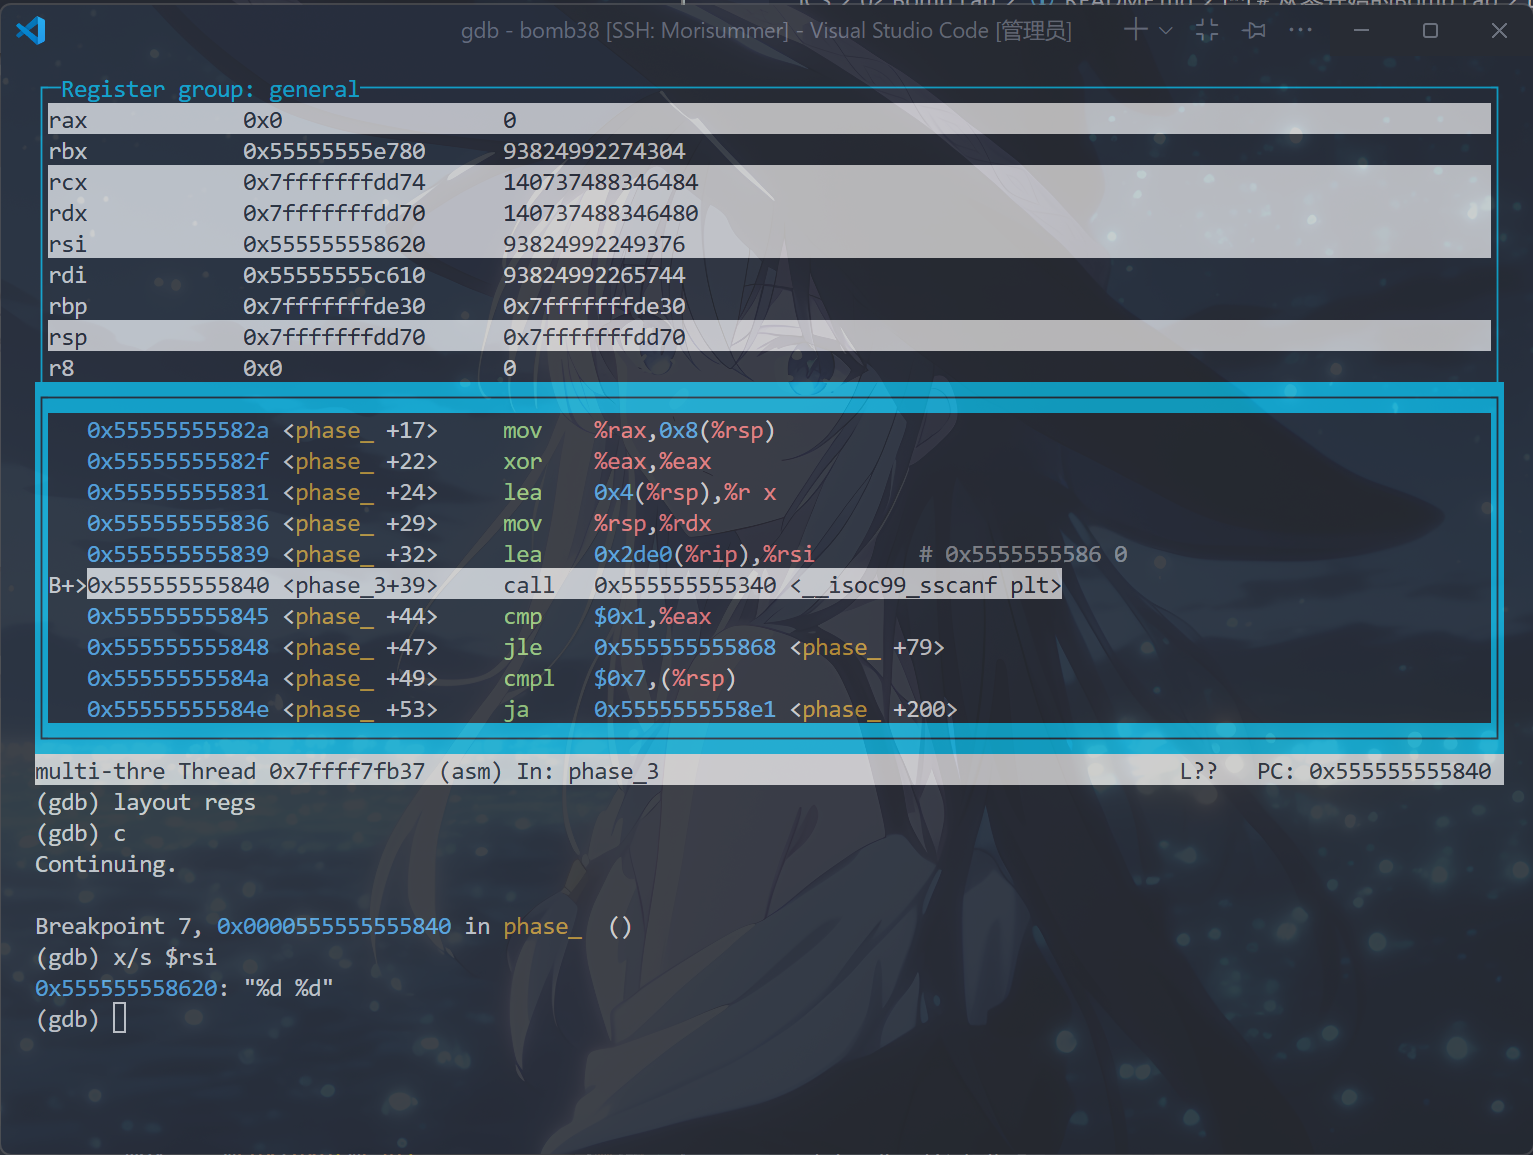Click the VS Code logo icon
This screenshot has height=1155, width=1533.
coord(31,30)
